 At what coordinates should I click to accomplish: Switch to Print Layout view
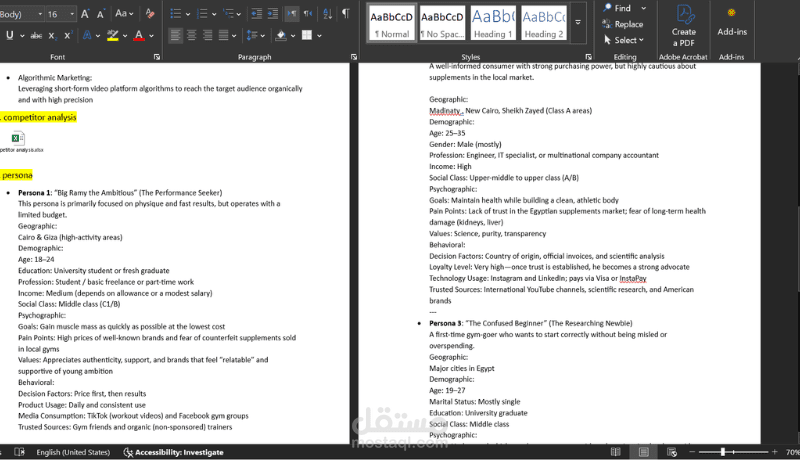click(644, 452)
